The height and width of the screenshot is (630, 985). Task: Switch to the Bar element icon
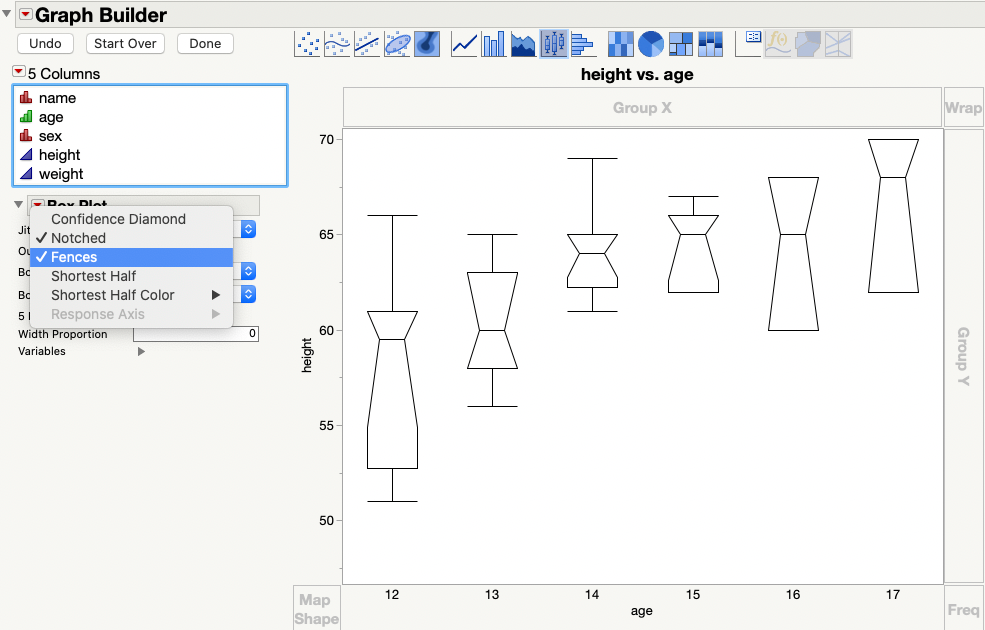(x=493, y=43)
